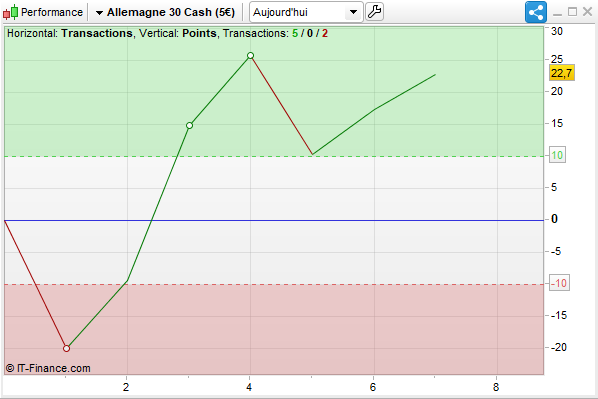
Task: Open the Aujourd'hui period dropdown
Action: [306, 12]
